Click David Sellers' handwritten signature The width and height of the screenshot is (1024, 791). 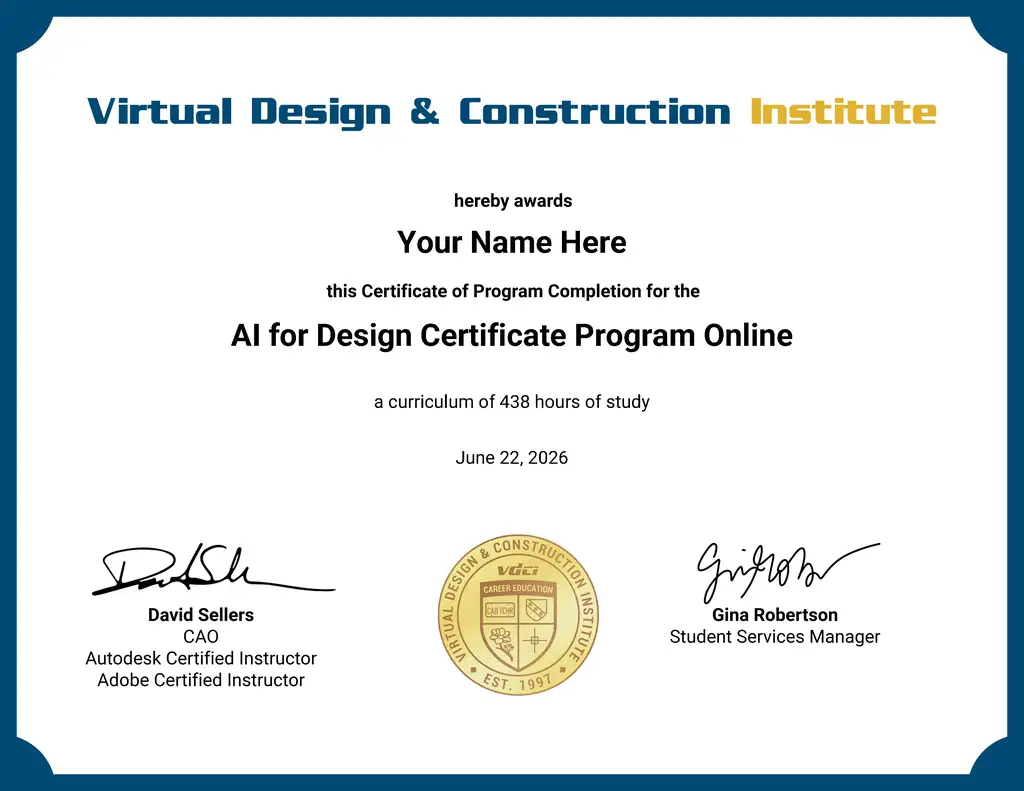(x=212, y=570)
